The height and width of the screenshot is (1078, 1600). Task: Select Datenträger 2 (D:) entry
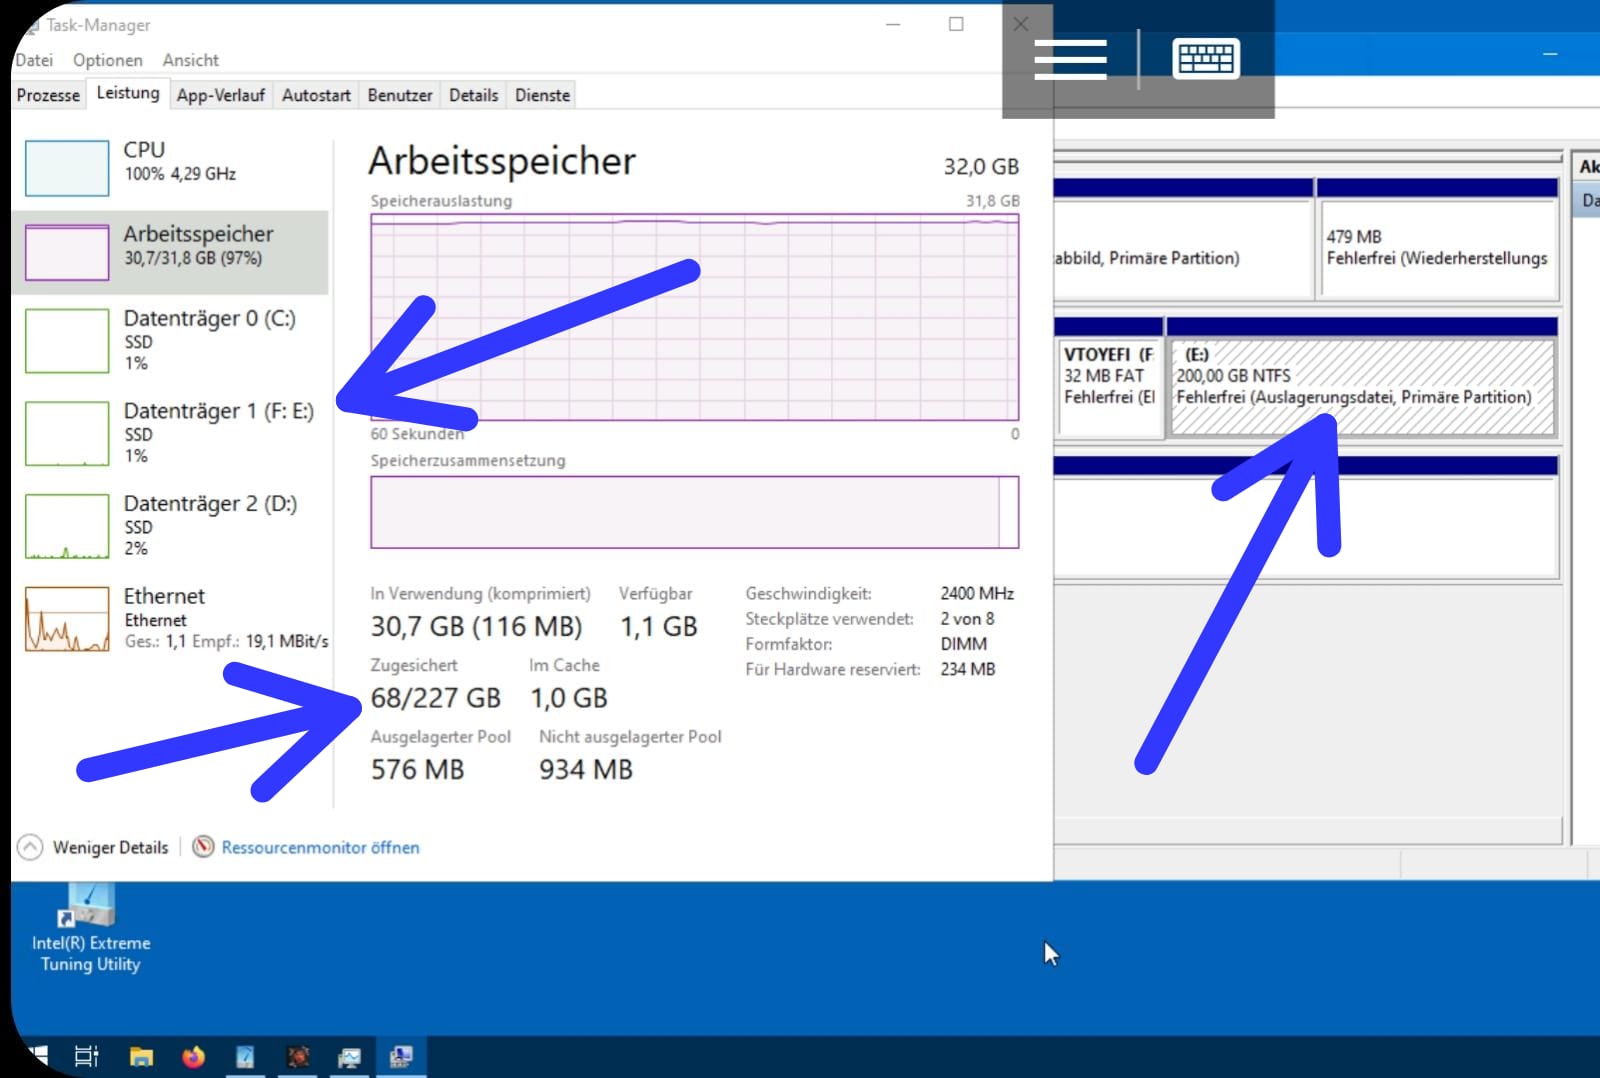coord(171,526)
